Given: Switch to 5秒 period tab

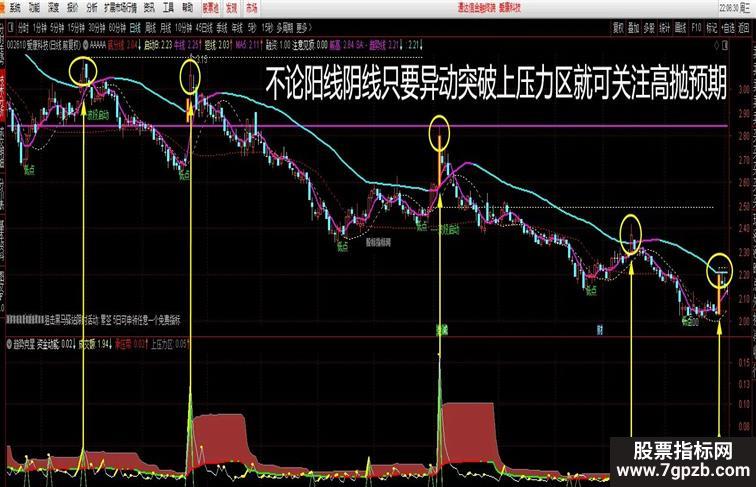Looking at the screenshot, I should pos(252,28).
